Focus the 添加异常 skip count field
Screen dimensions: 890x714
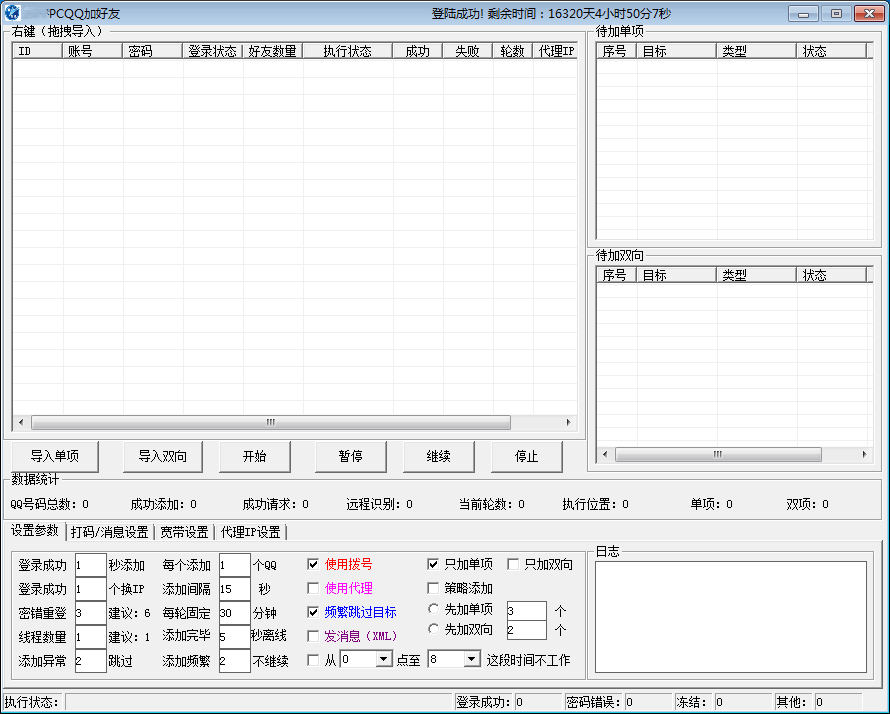(90, 661)
